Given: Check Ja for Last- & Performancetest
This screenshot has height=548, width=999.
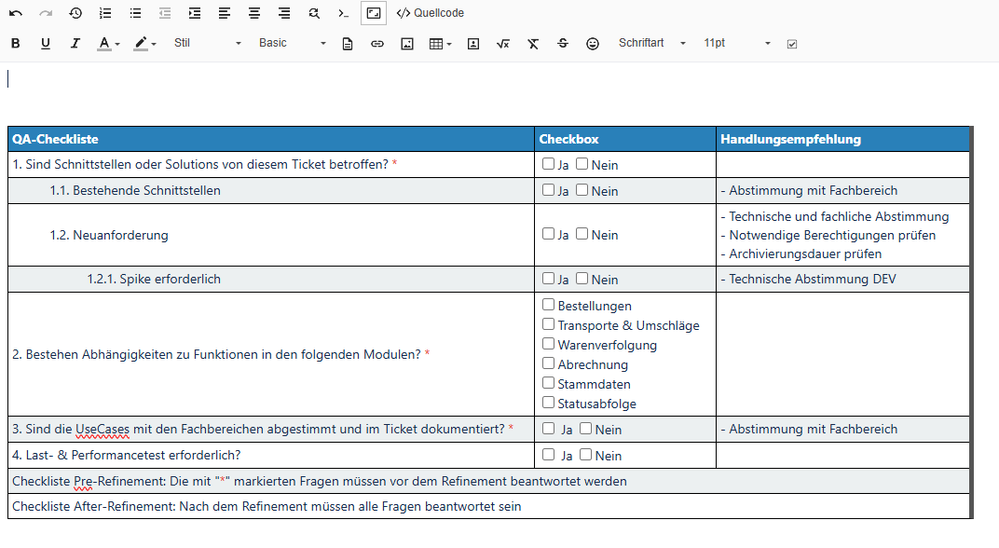Looking at the screenshot, I should click(x=548, y=455).
